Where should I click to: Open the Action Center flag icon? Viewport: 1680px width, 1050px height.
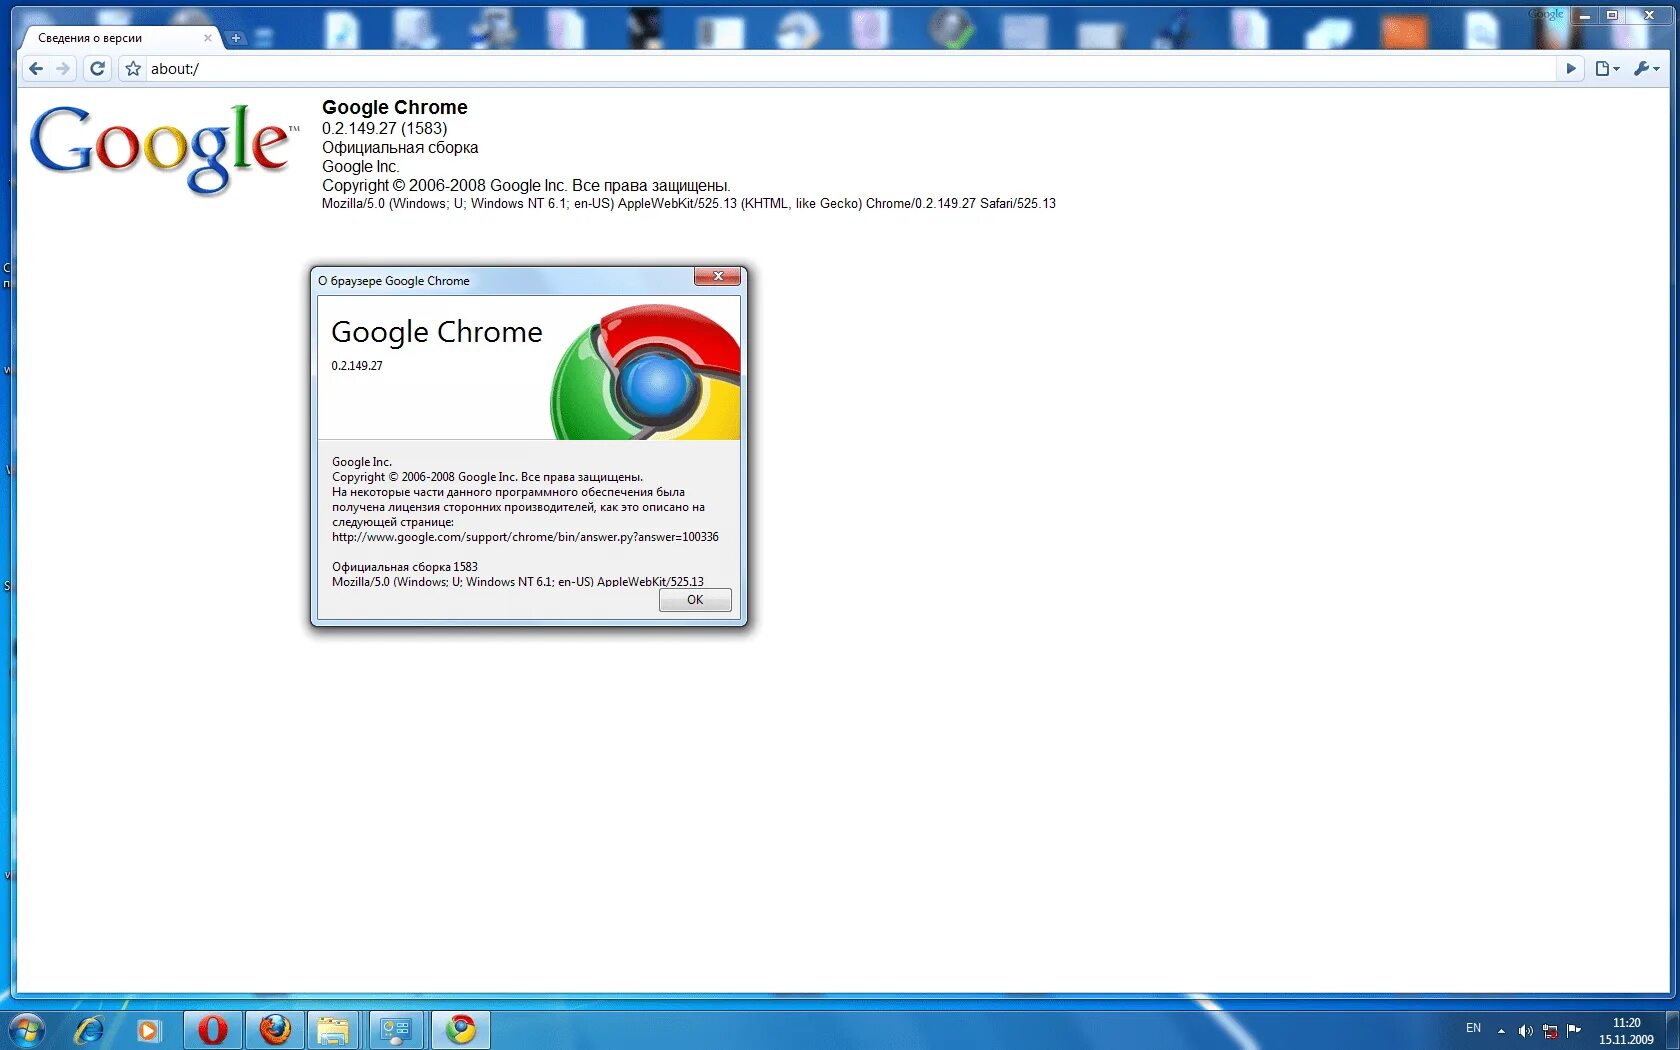(1574, 1030)
